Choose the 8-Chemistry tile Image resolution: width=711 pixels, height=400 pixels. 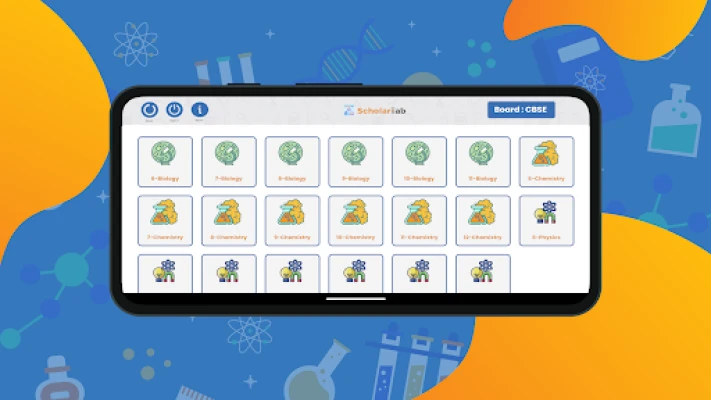(x=229, y=220)
